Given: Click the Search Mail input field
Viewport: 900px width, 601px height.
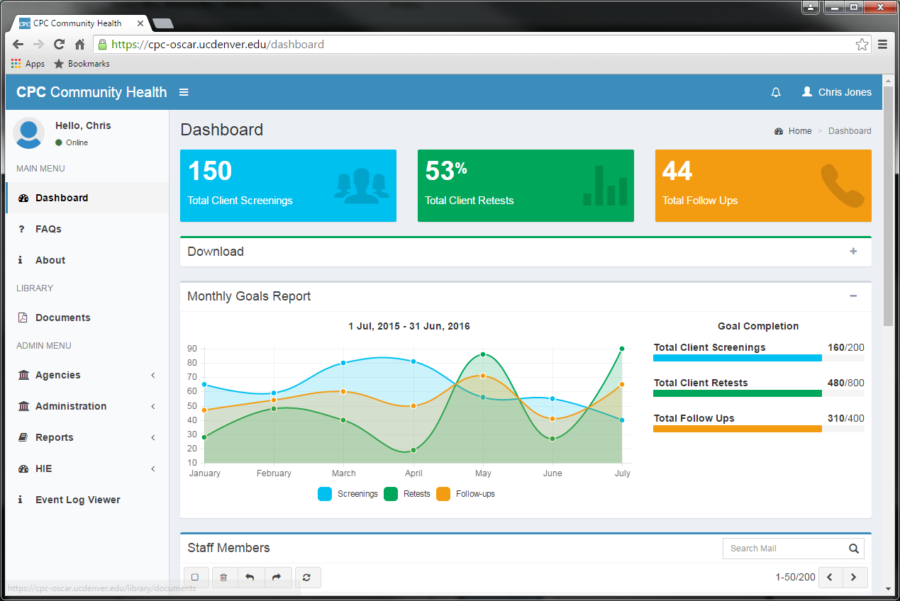Looking at the screenshot, I should coord(782,548).
